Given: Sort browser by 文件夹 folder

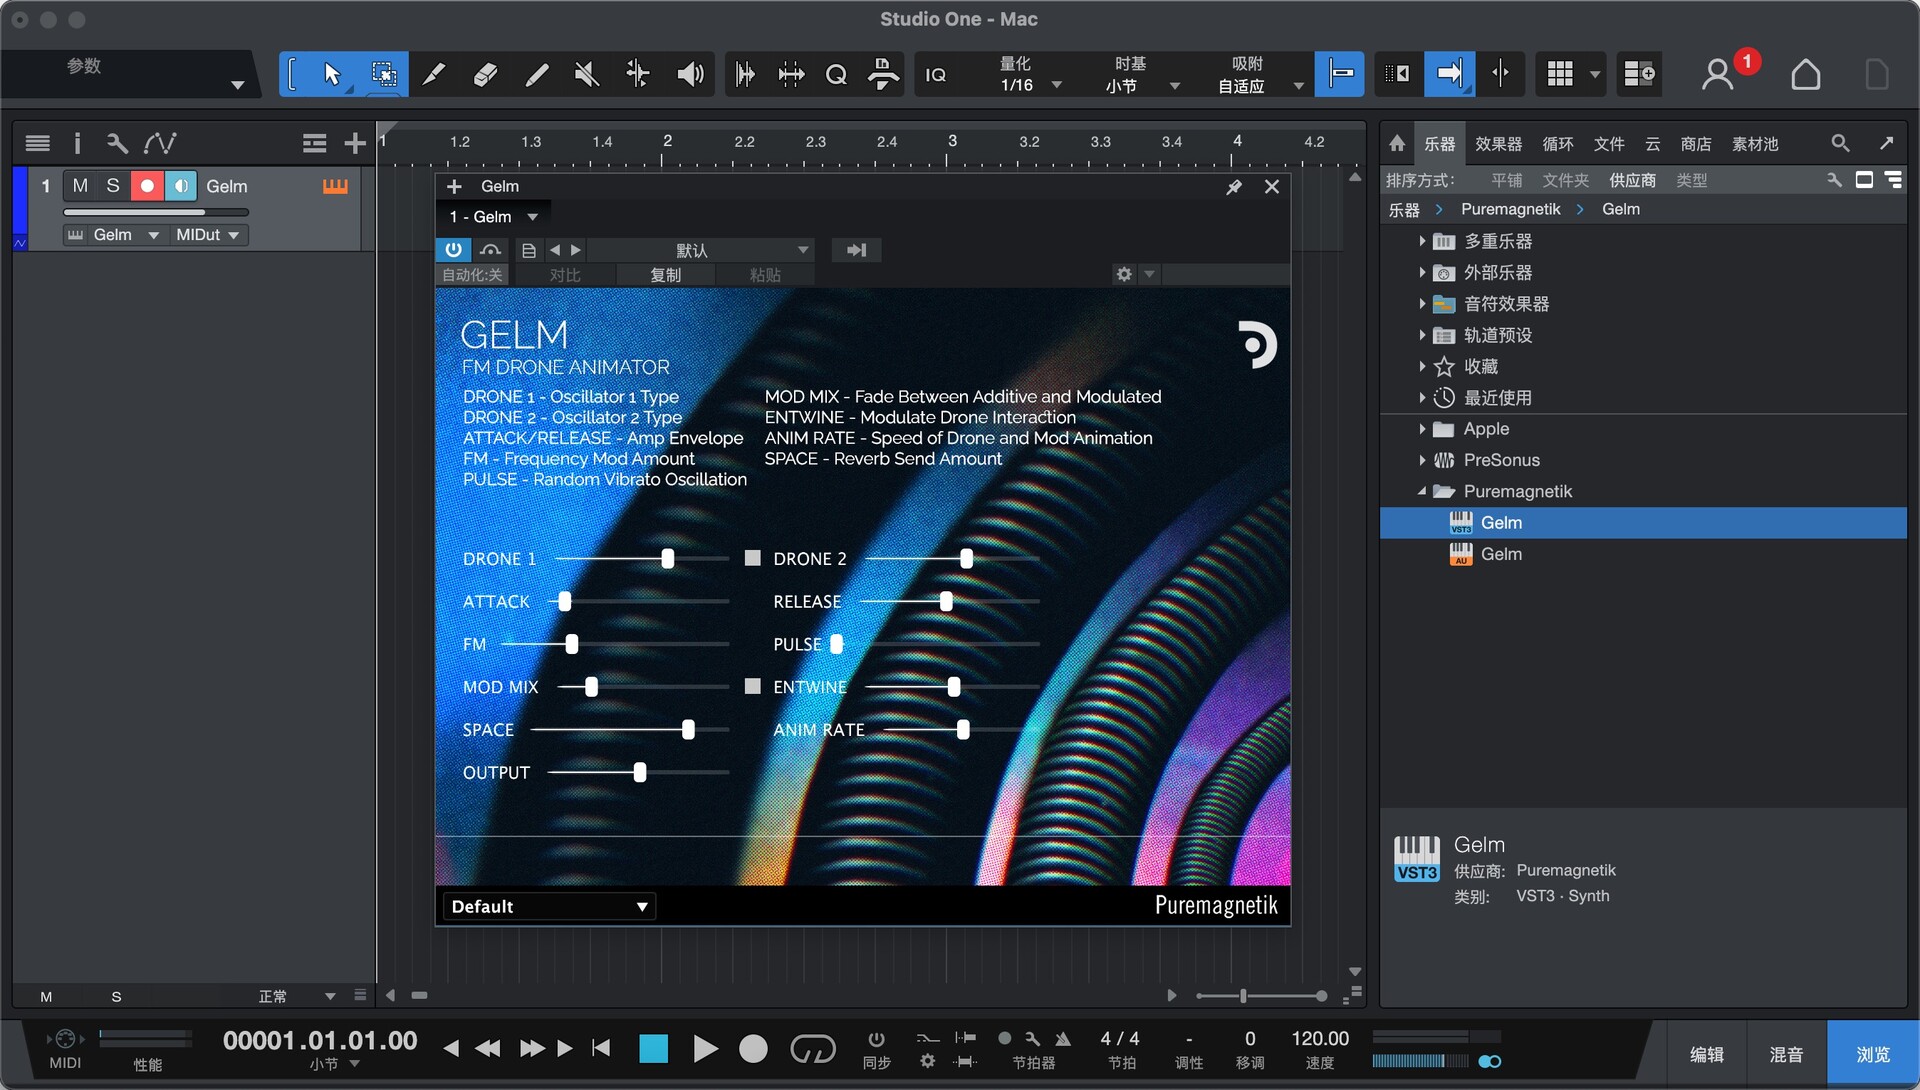Looking at the screenshot, I should [x=1565, y=180].
